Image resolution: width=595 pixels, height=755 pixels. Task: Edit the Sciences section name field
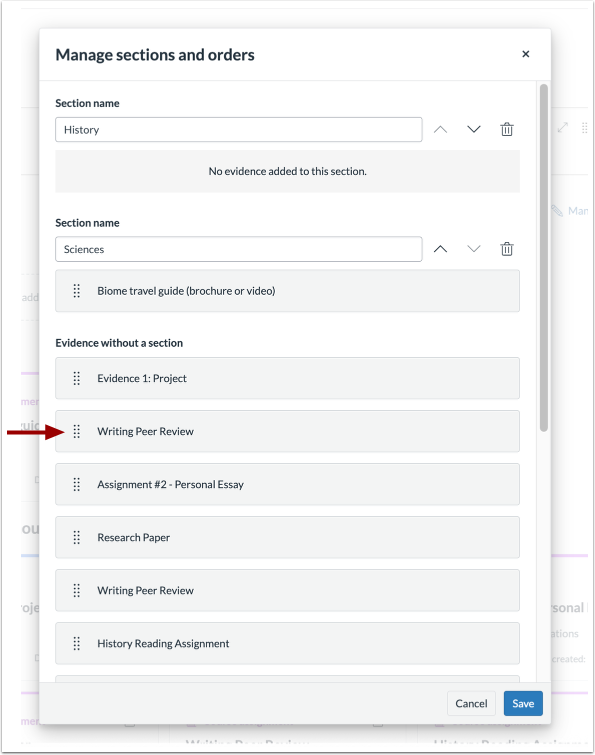pyautogui.click(x=239, y=249)
